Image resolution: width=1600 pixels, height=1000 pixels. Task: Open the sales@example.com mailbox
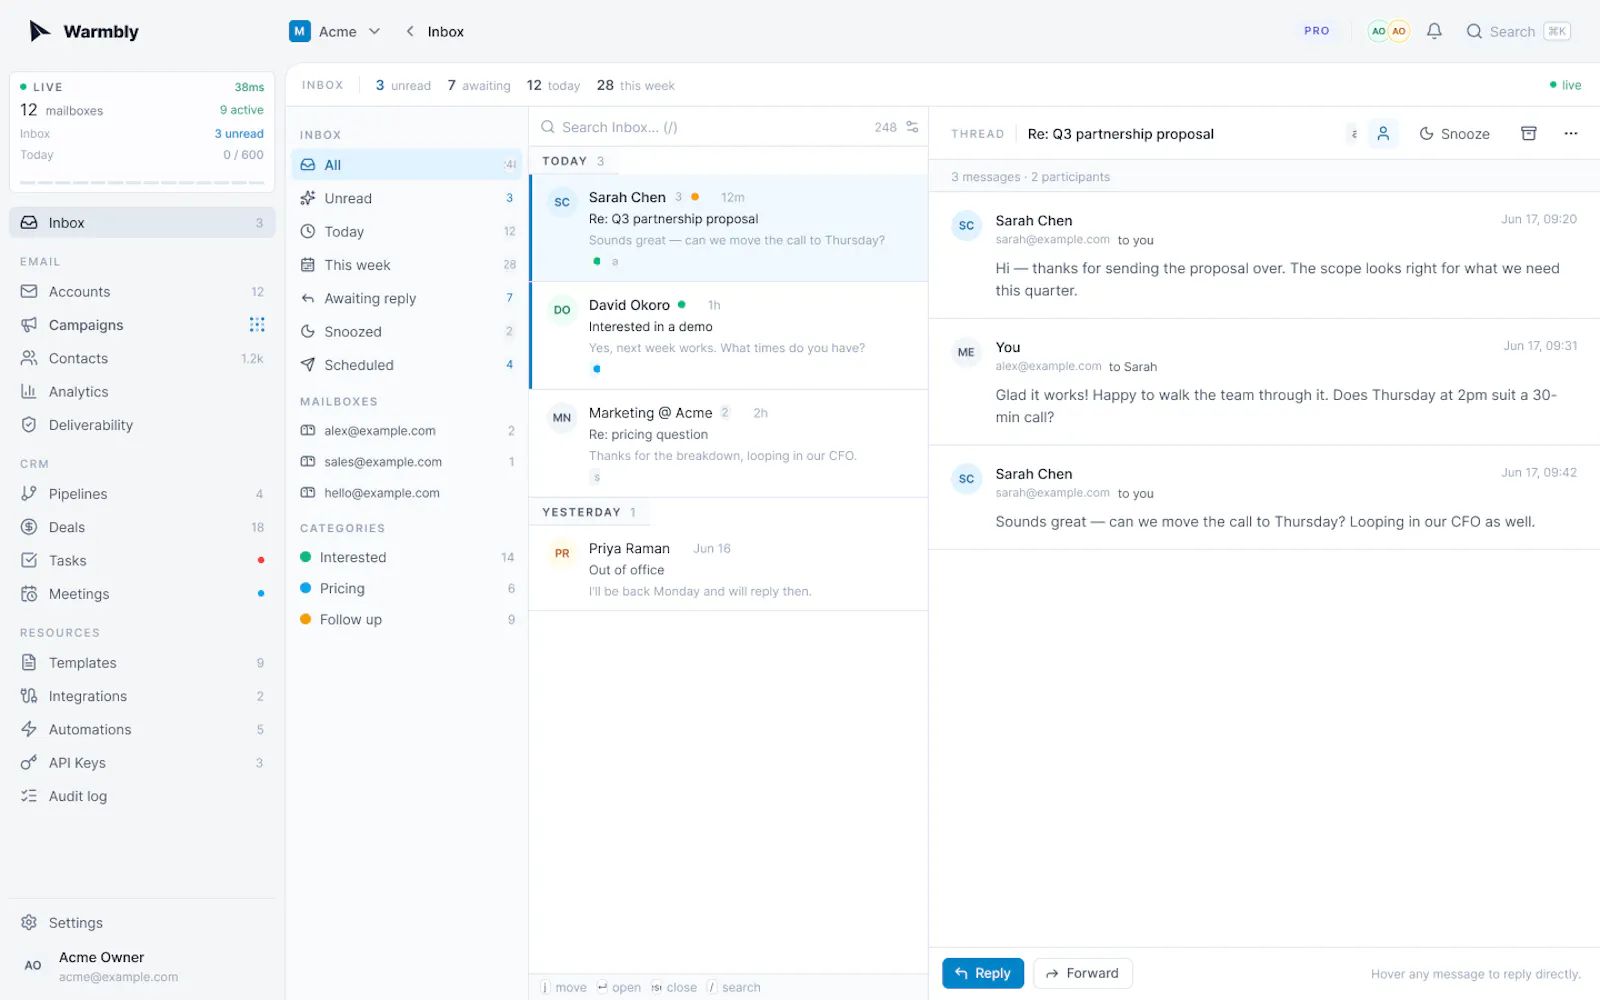click(x=407, y=462)
